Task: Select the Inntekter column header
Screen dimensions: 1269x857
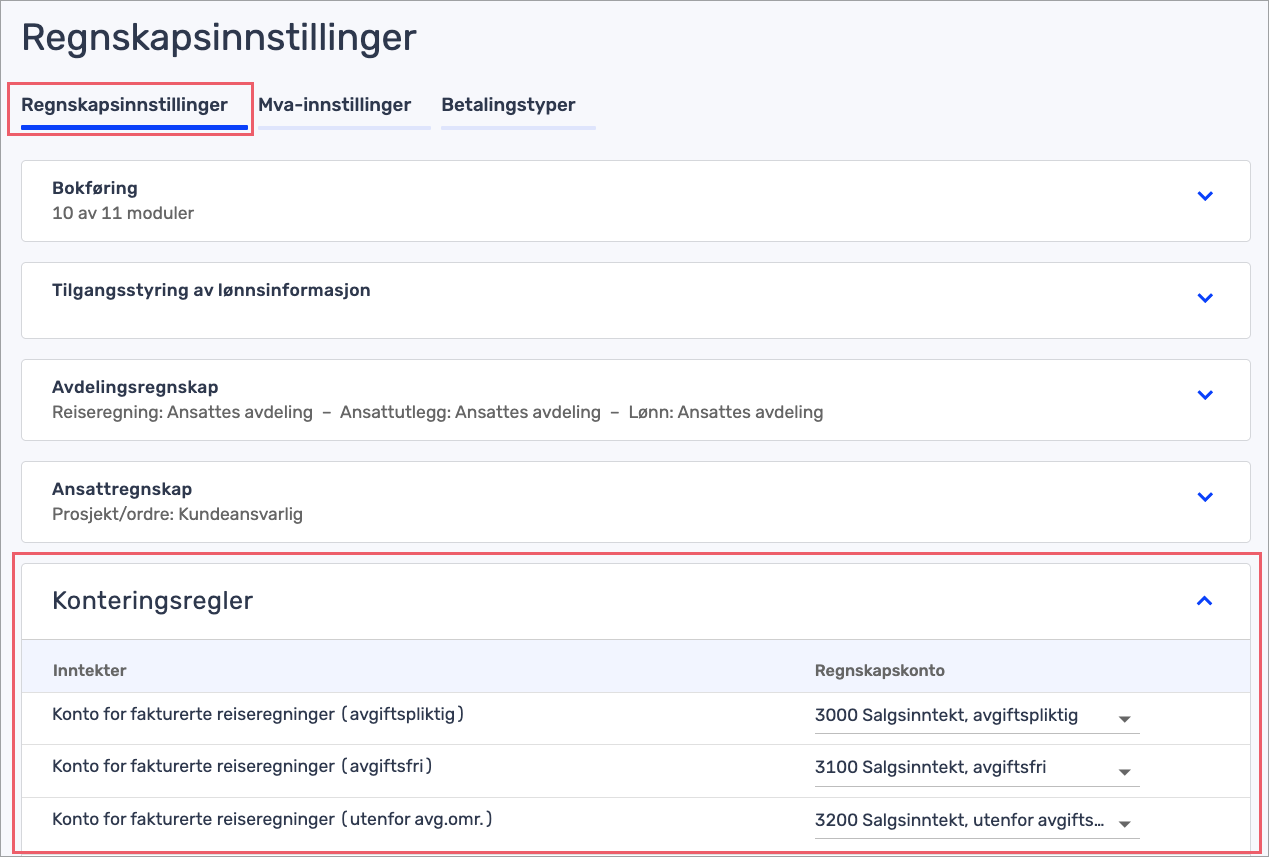Action: [89, 668]
